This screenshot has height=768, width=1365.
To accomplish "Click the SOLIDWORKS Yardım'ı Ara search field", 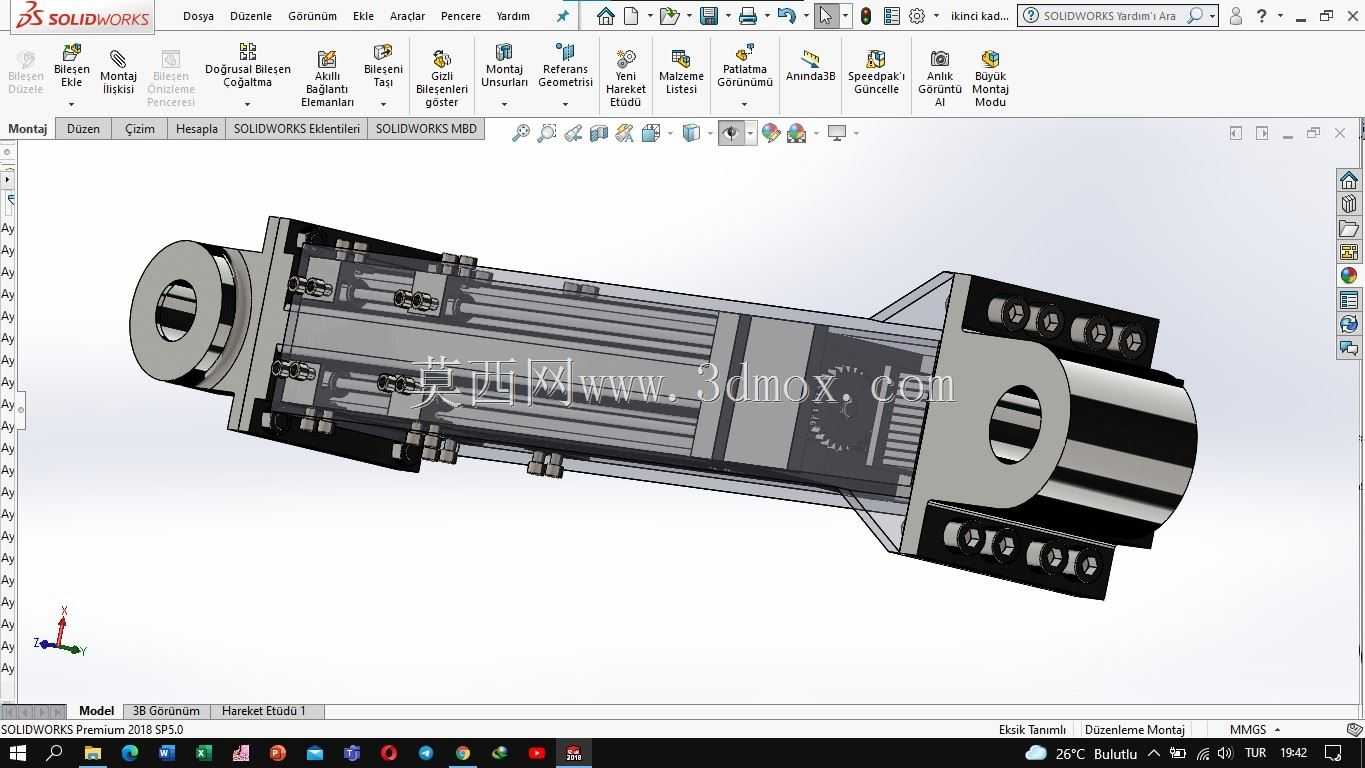I will 1110,16.
